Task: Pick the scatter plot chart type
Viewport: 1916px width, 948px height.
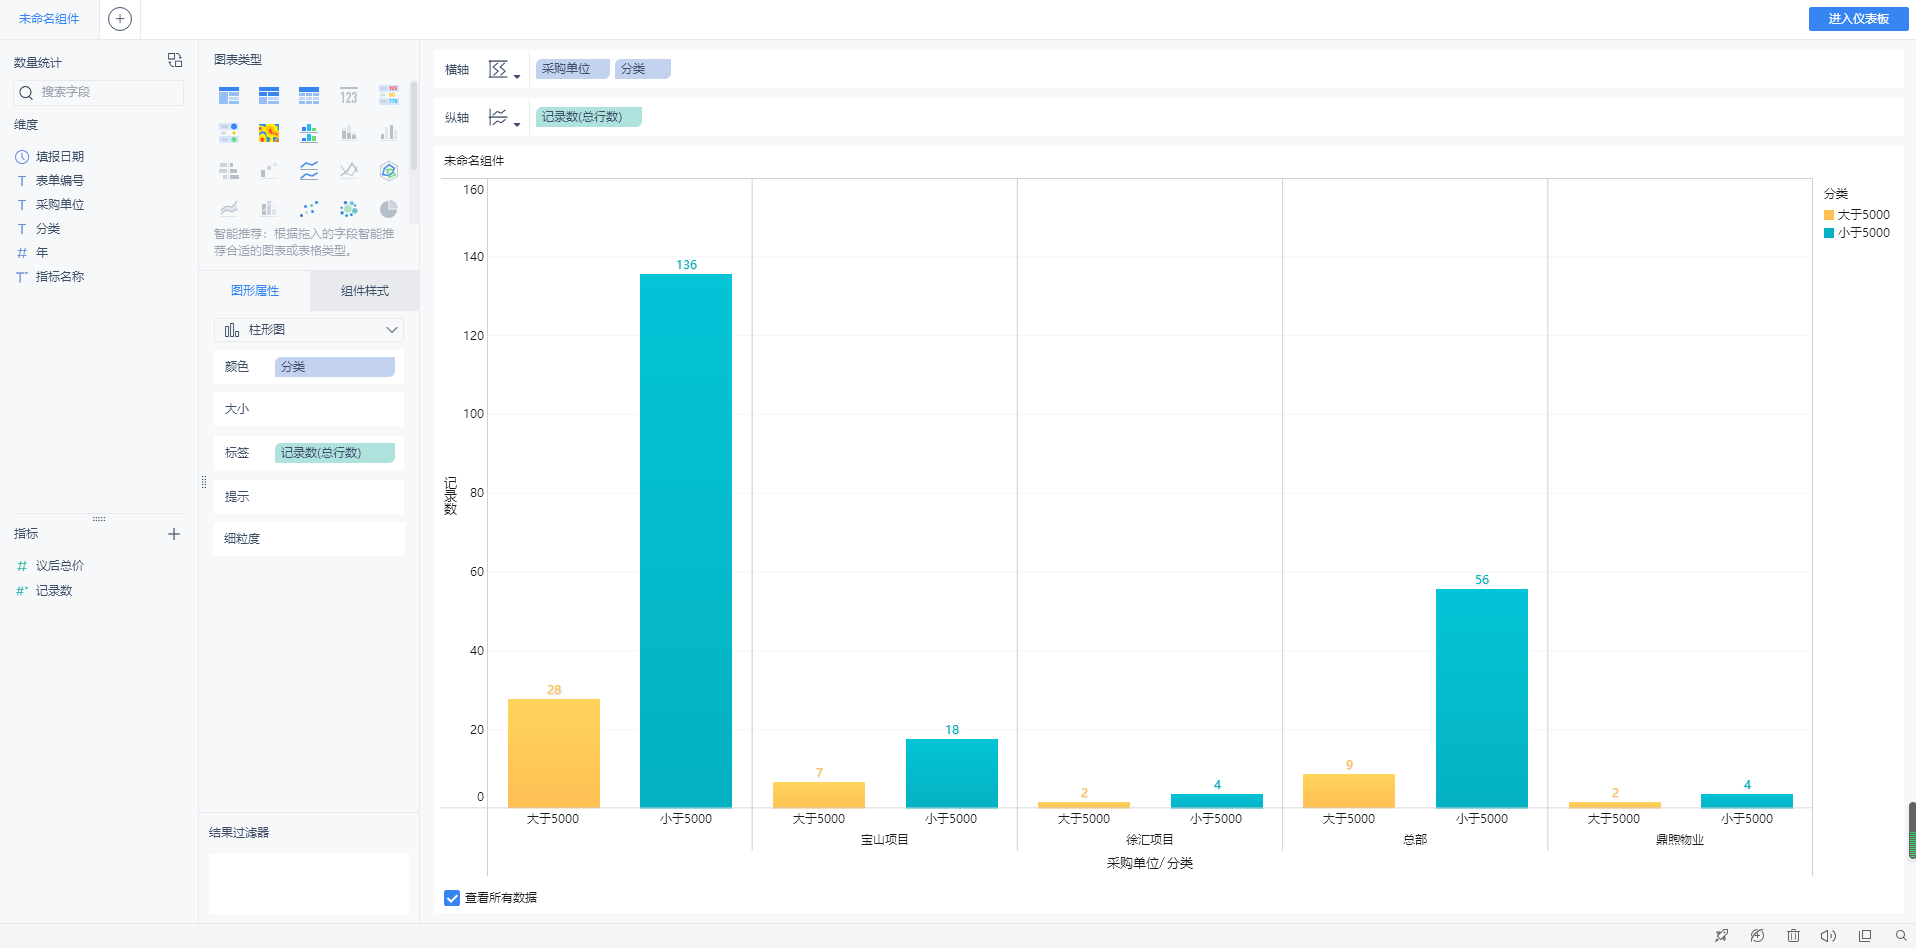Action: 309,209
